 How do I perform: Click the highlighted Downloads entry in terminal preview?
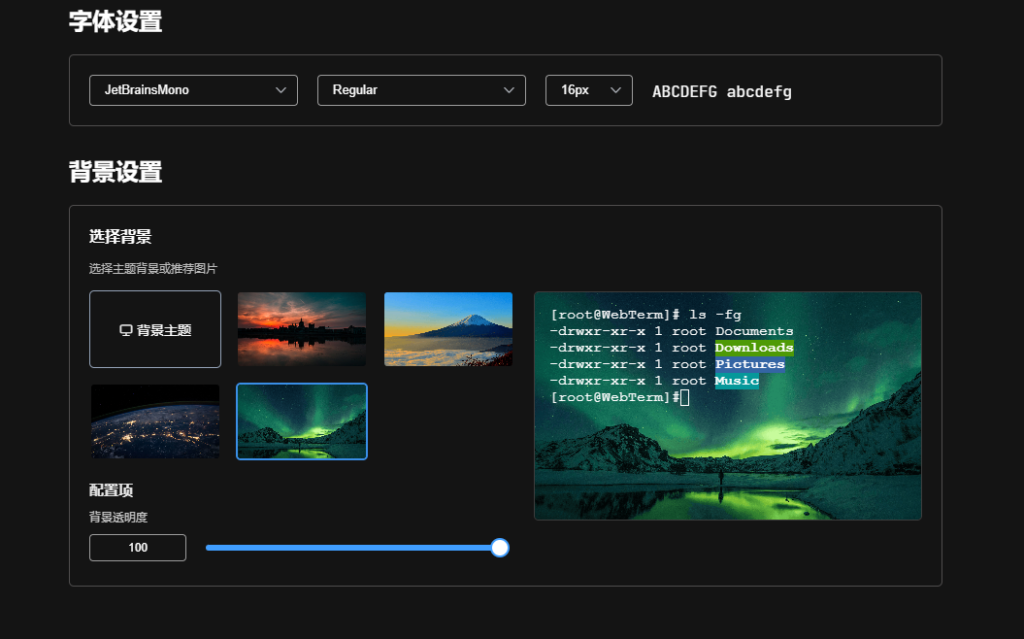point(754,348)
